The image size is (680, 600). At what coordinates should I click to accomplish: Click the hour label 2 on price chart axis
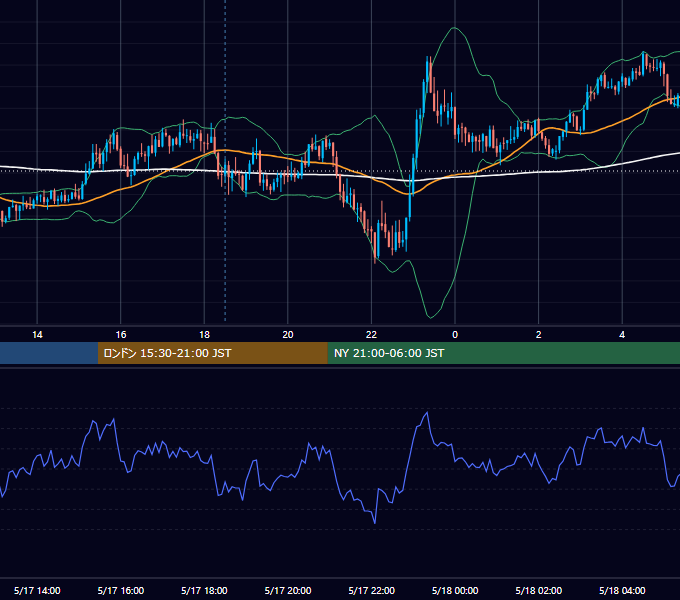pos(539,335)
